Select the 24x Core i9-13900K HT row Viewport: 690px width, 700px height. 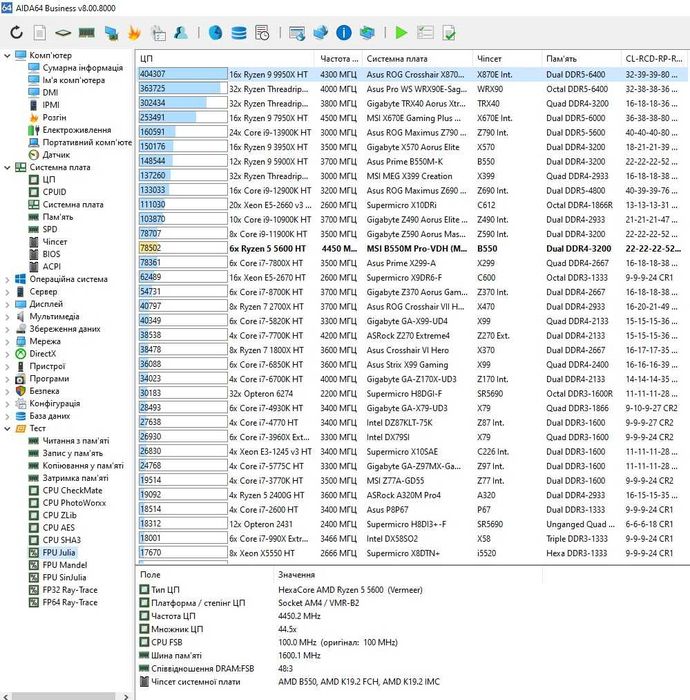click(x=411, y=133)
